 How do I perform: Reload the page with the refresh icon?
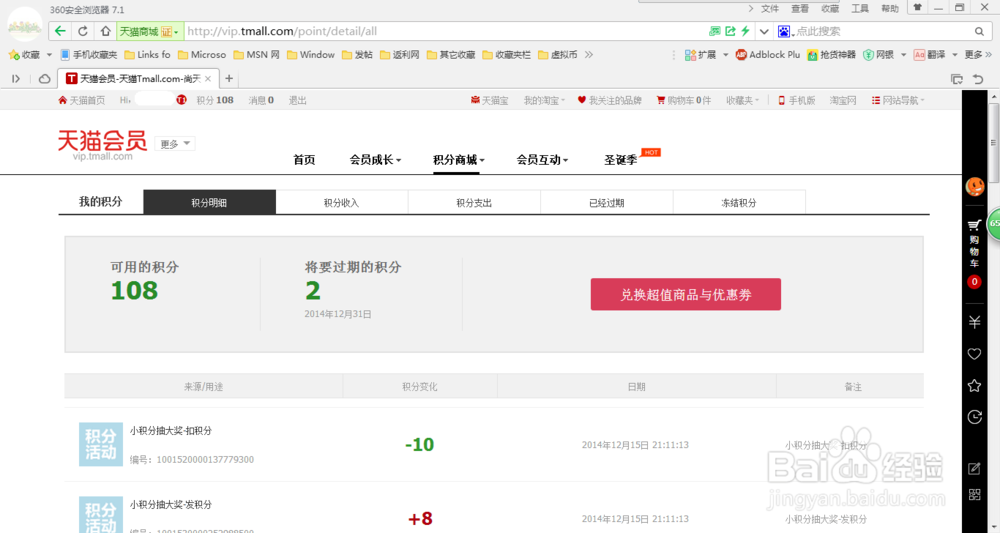click(x=83, y=31)
